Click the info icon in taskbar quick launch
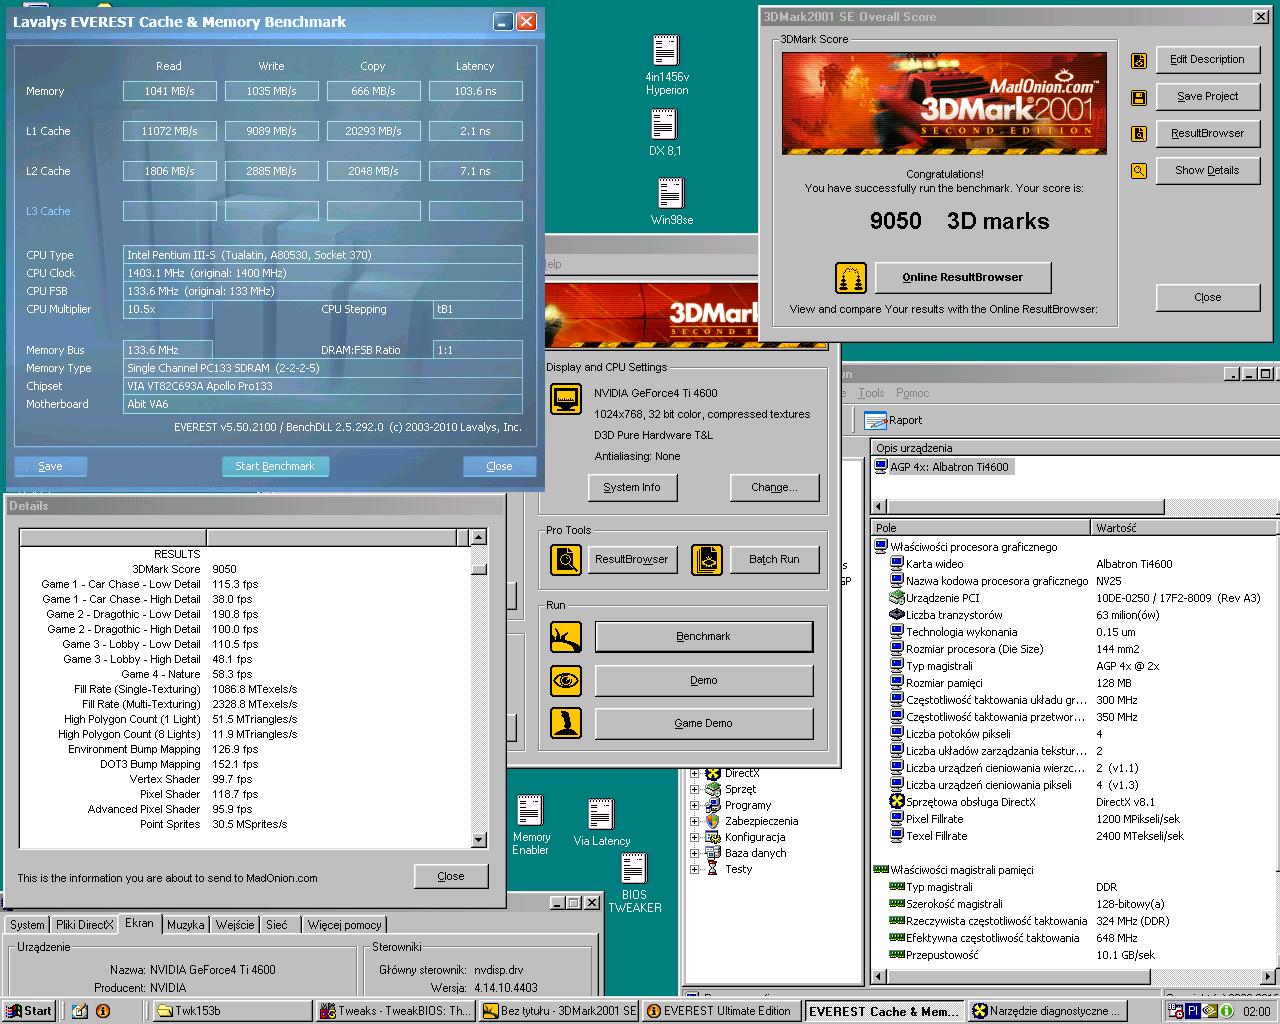 (103, 1011)
